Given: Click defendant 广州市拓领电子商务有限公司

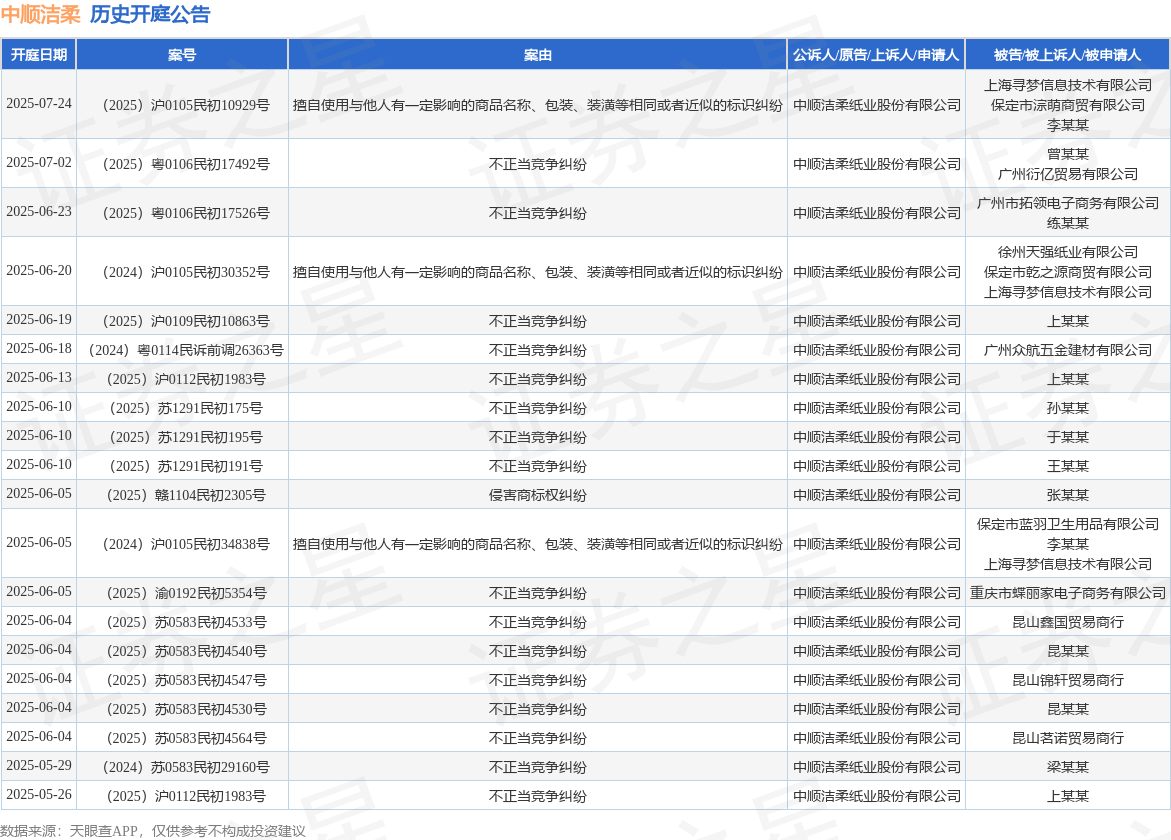Looking at the screenshot, I should (x=1067, y=203).
